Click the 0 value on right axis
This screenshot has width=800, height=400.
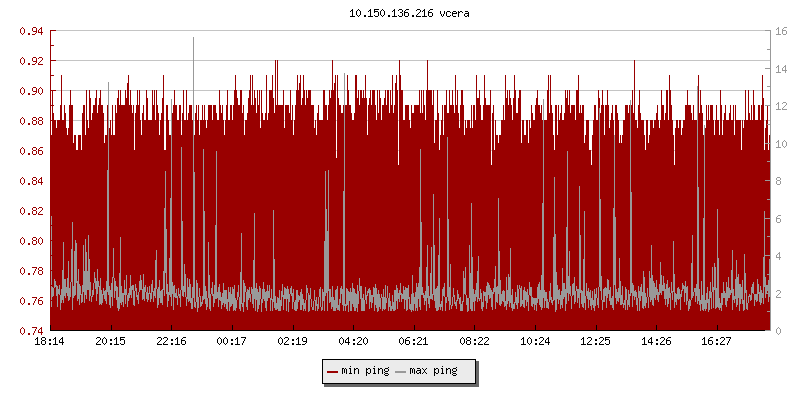[777, 331]
